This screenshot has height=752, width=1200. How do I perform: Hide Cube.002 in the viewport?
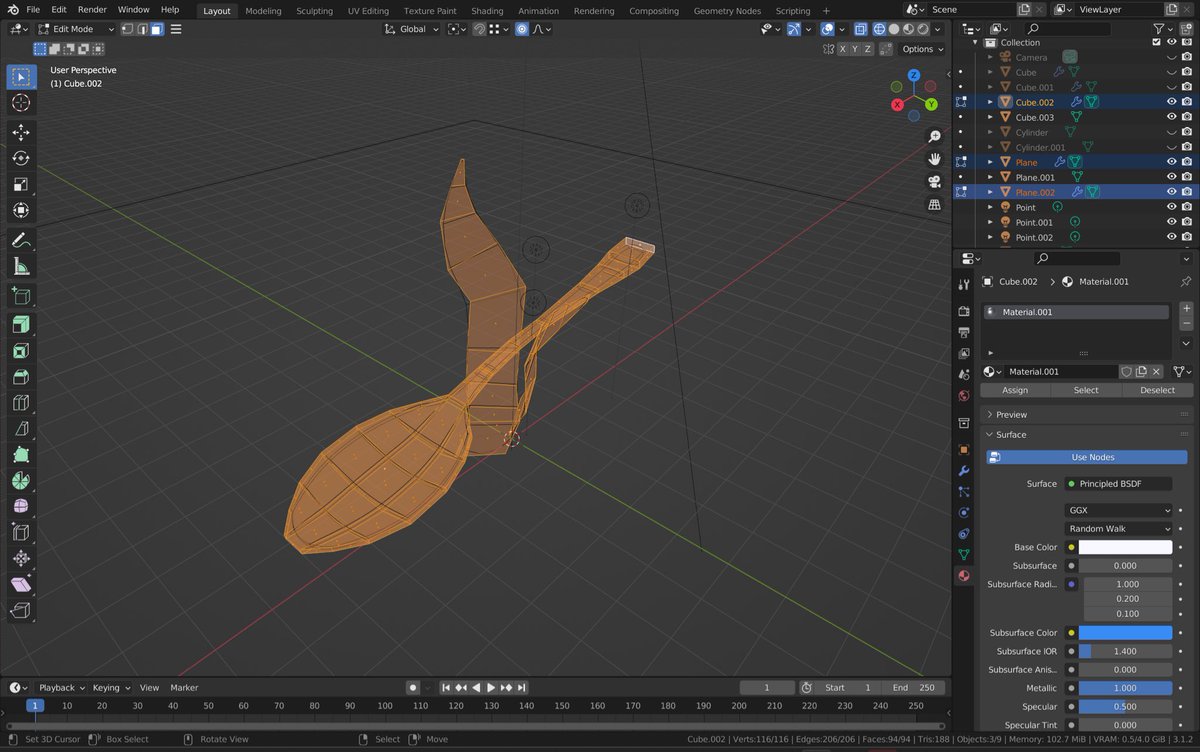1171,101
